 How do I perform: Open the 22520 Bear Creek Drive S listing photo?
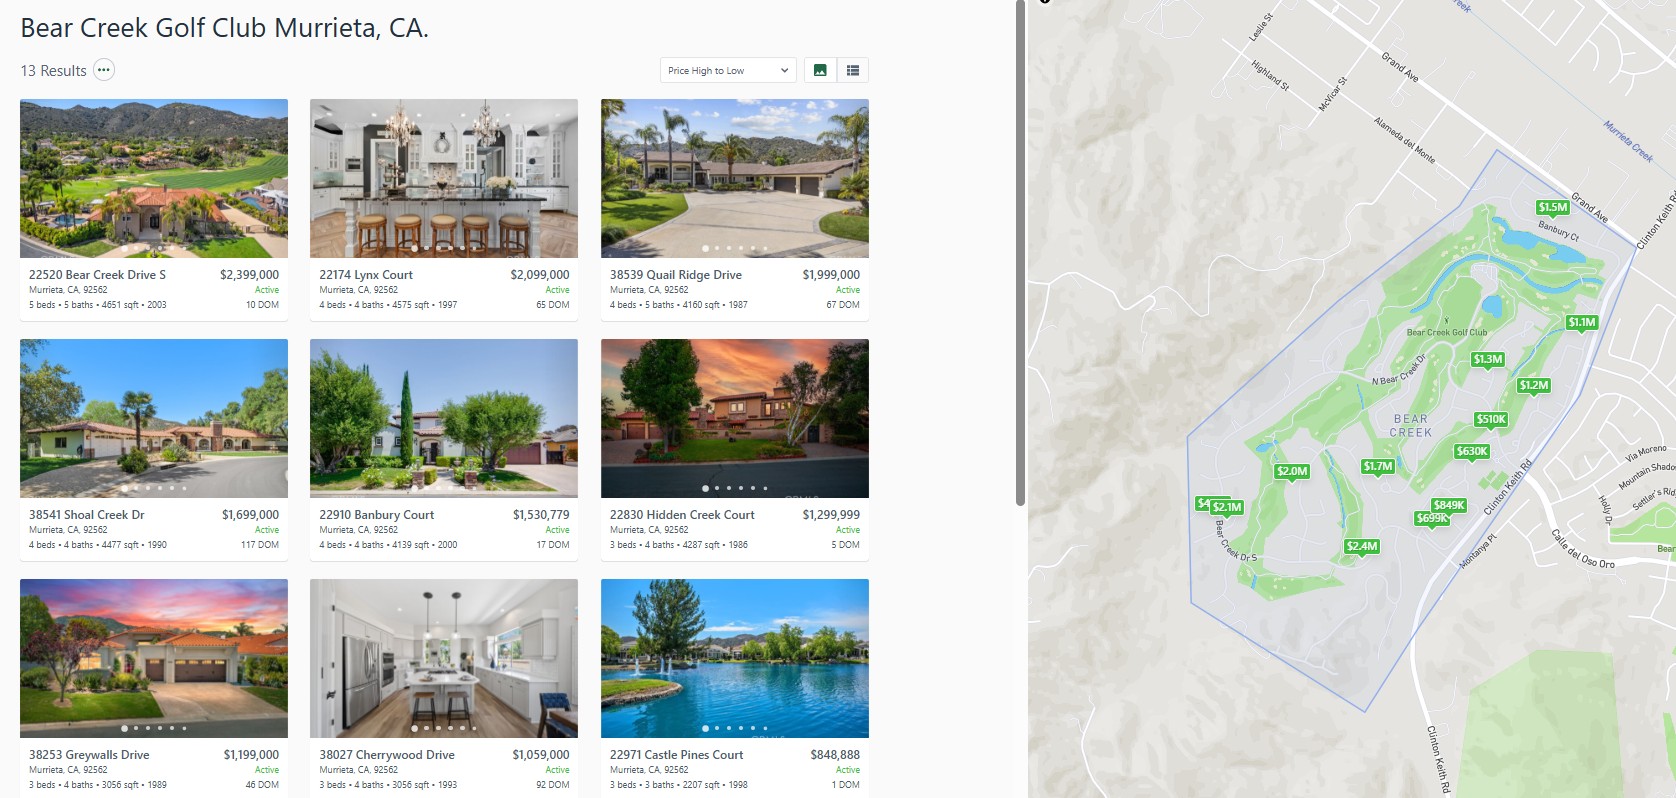pos(154,178)
